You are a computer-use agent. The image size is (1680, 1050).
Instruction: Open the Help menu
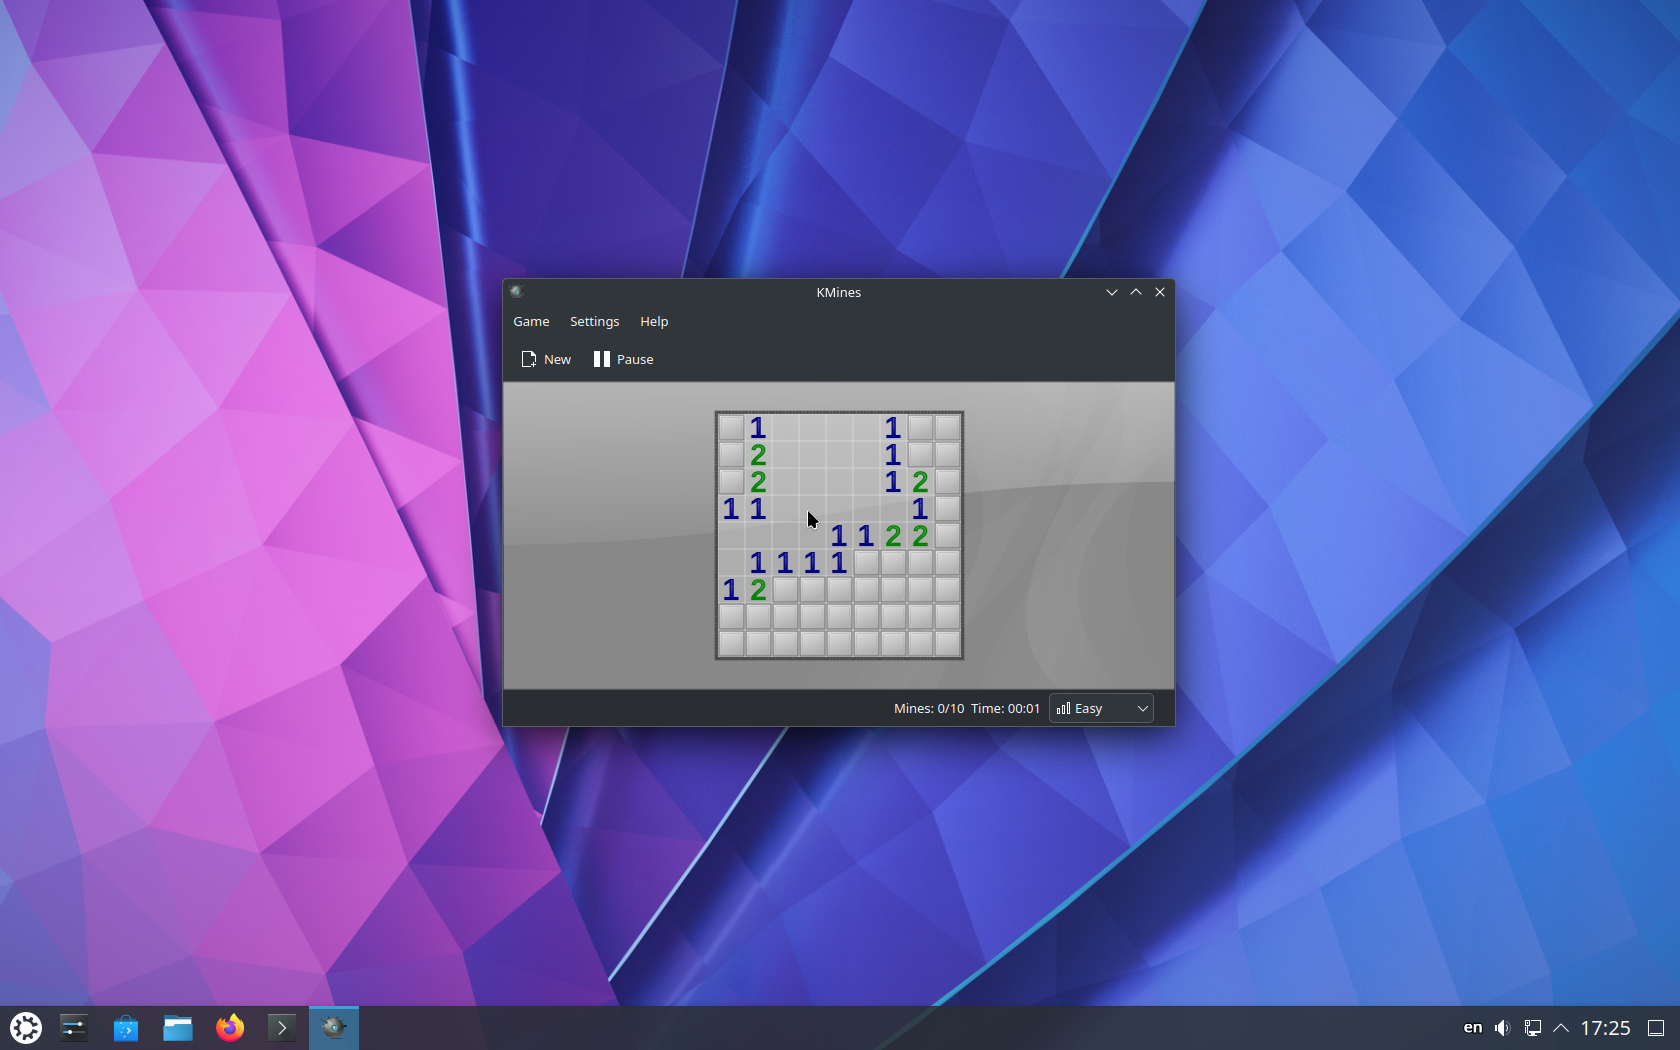[654, 321]
